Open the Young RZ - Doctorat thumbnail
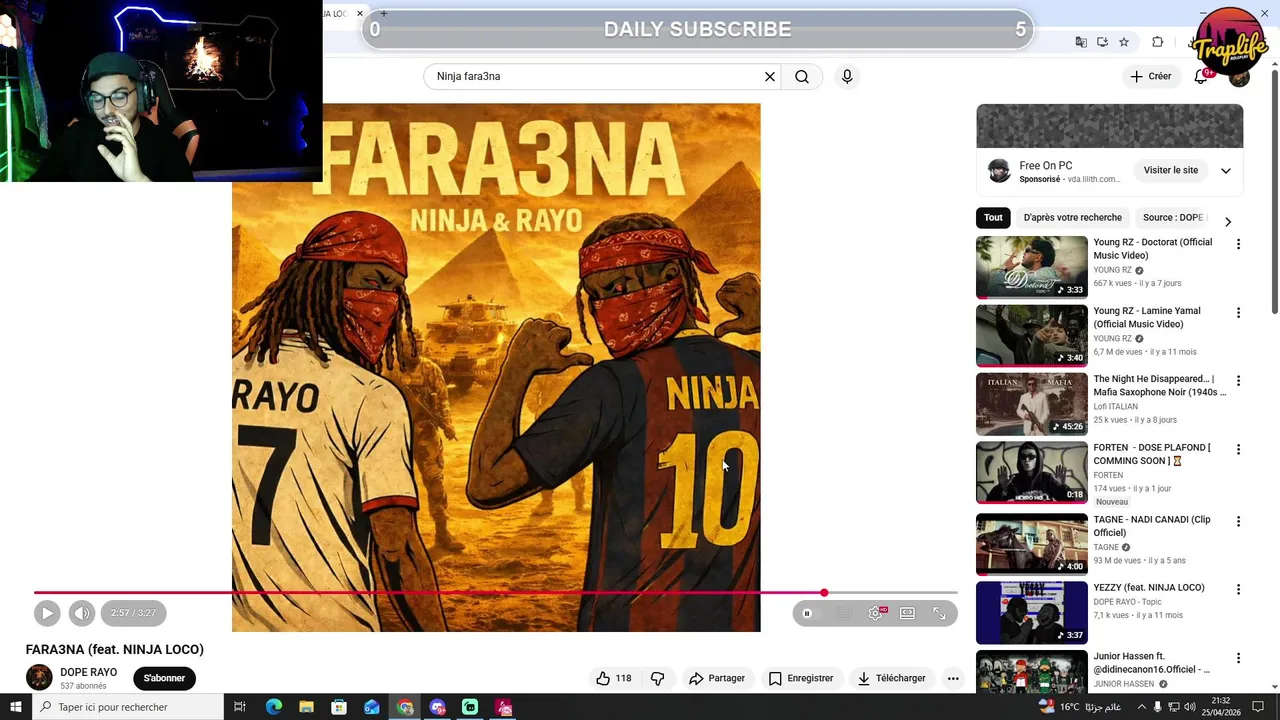 pyautogui.click(x=1031, y=267)
